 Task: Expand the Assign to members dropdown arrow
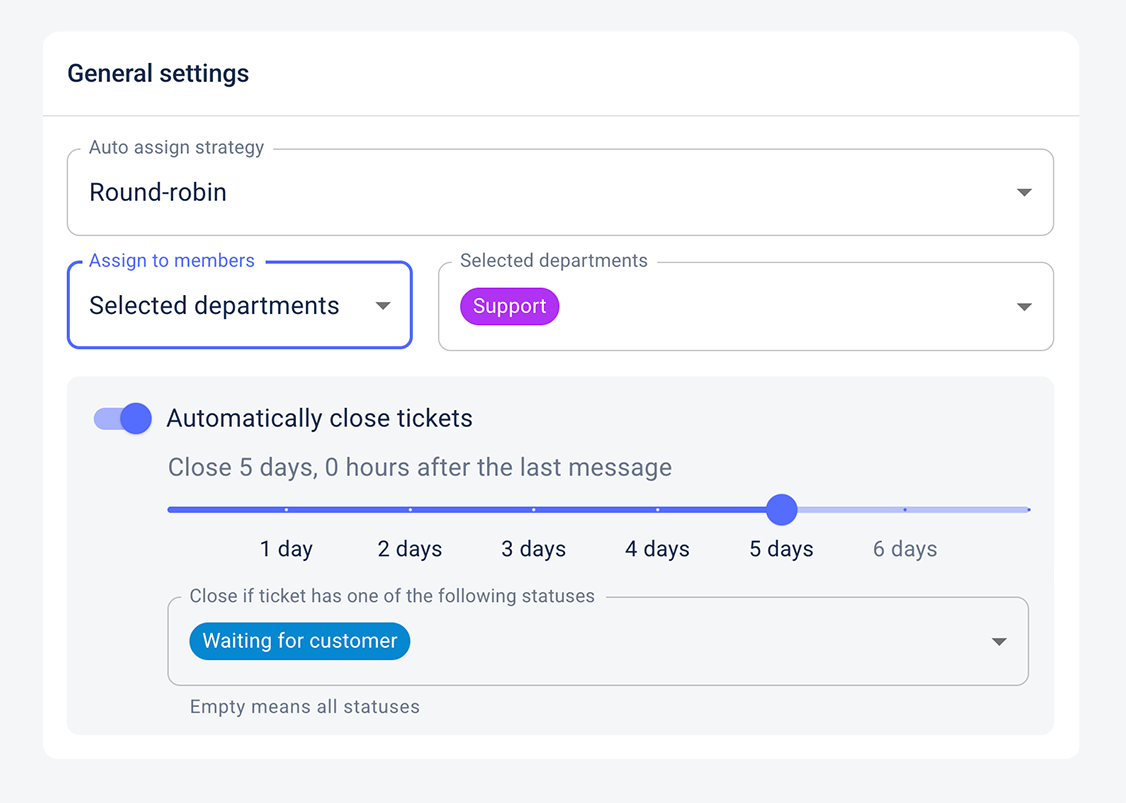[x=383, y=306]
